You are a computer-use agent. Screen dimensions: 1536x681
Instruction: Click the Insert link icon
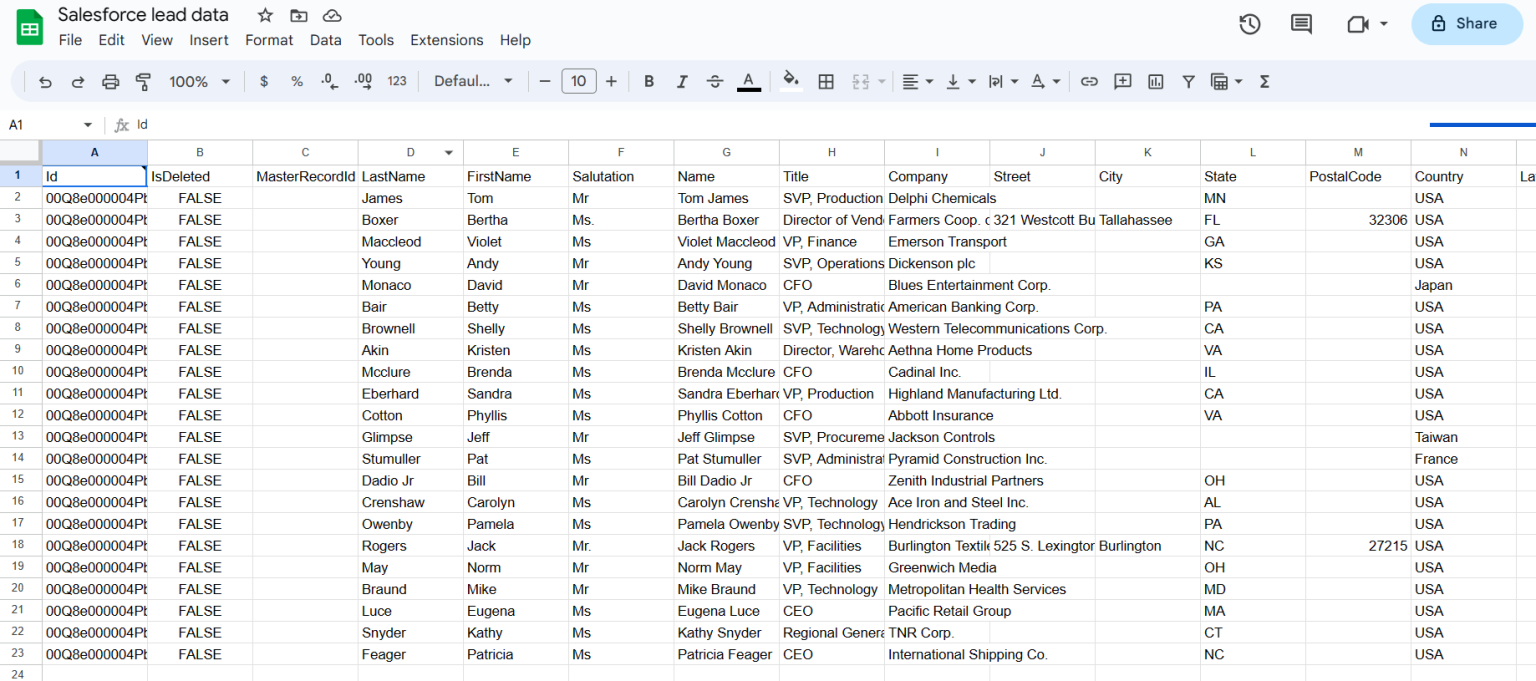[1089, 81]
